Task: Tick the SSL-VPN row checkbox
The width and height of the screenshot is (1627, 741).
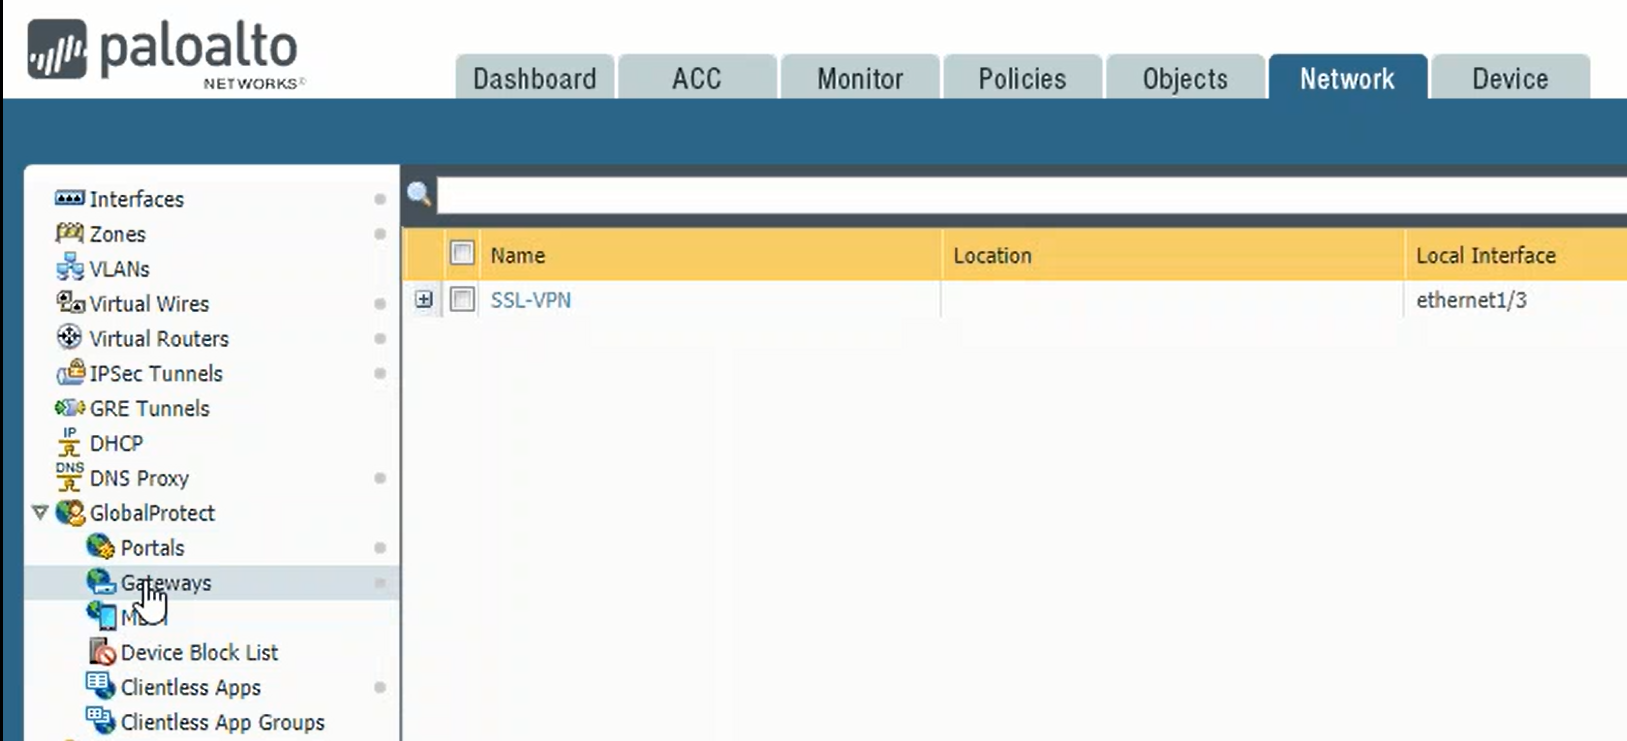Action: pos(462,299)
